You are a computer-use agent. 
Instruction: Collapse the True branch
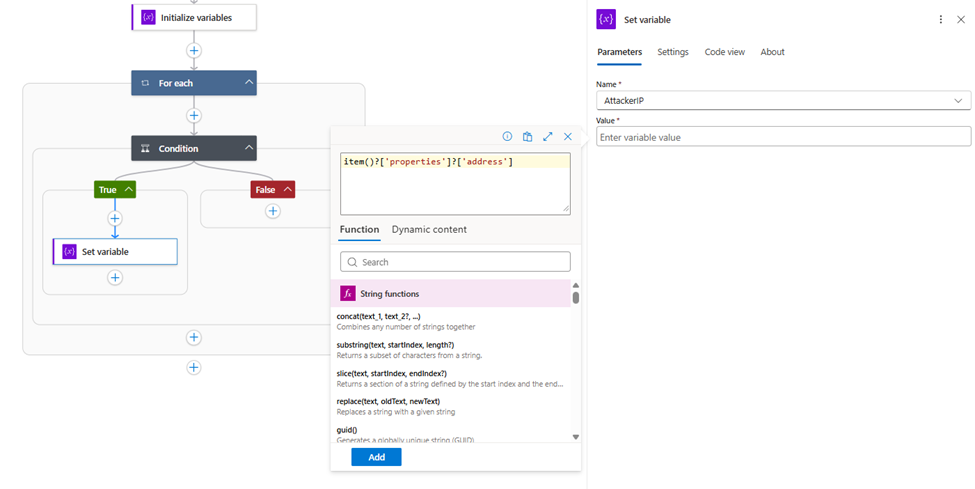[128, 190]
